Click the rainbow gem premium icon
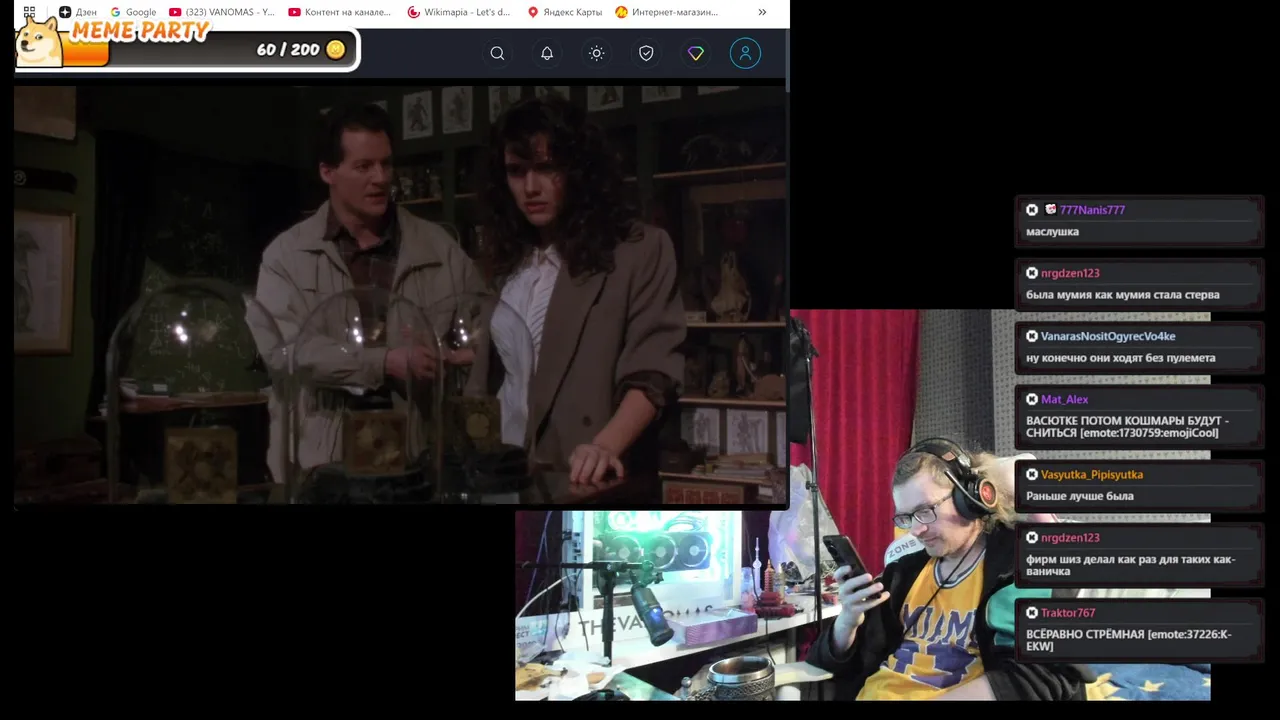The height and width of the screenshot is (720, 1280). (696, 53)
